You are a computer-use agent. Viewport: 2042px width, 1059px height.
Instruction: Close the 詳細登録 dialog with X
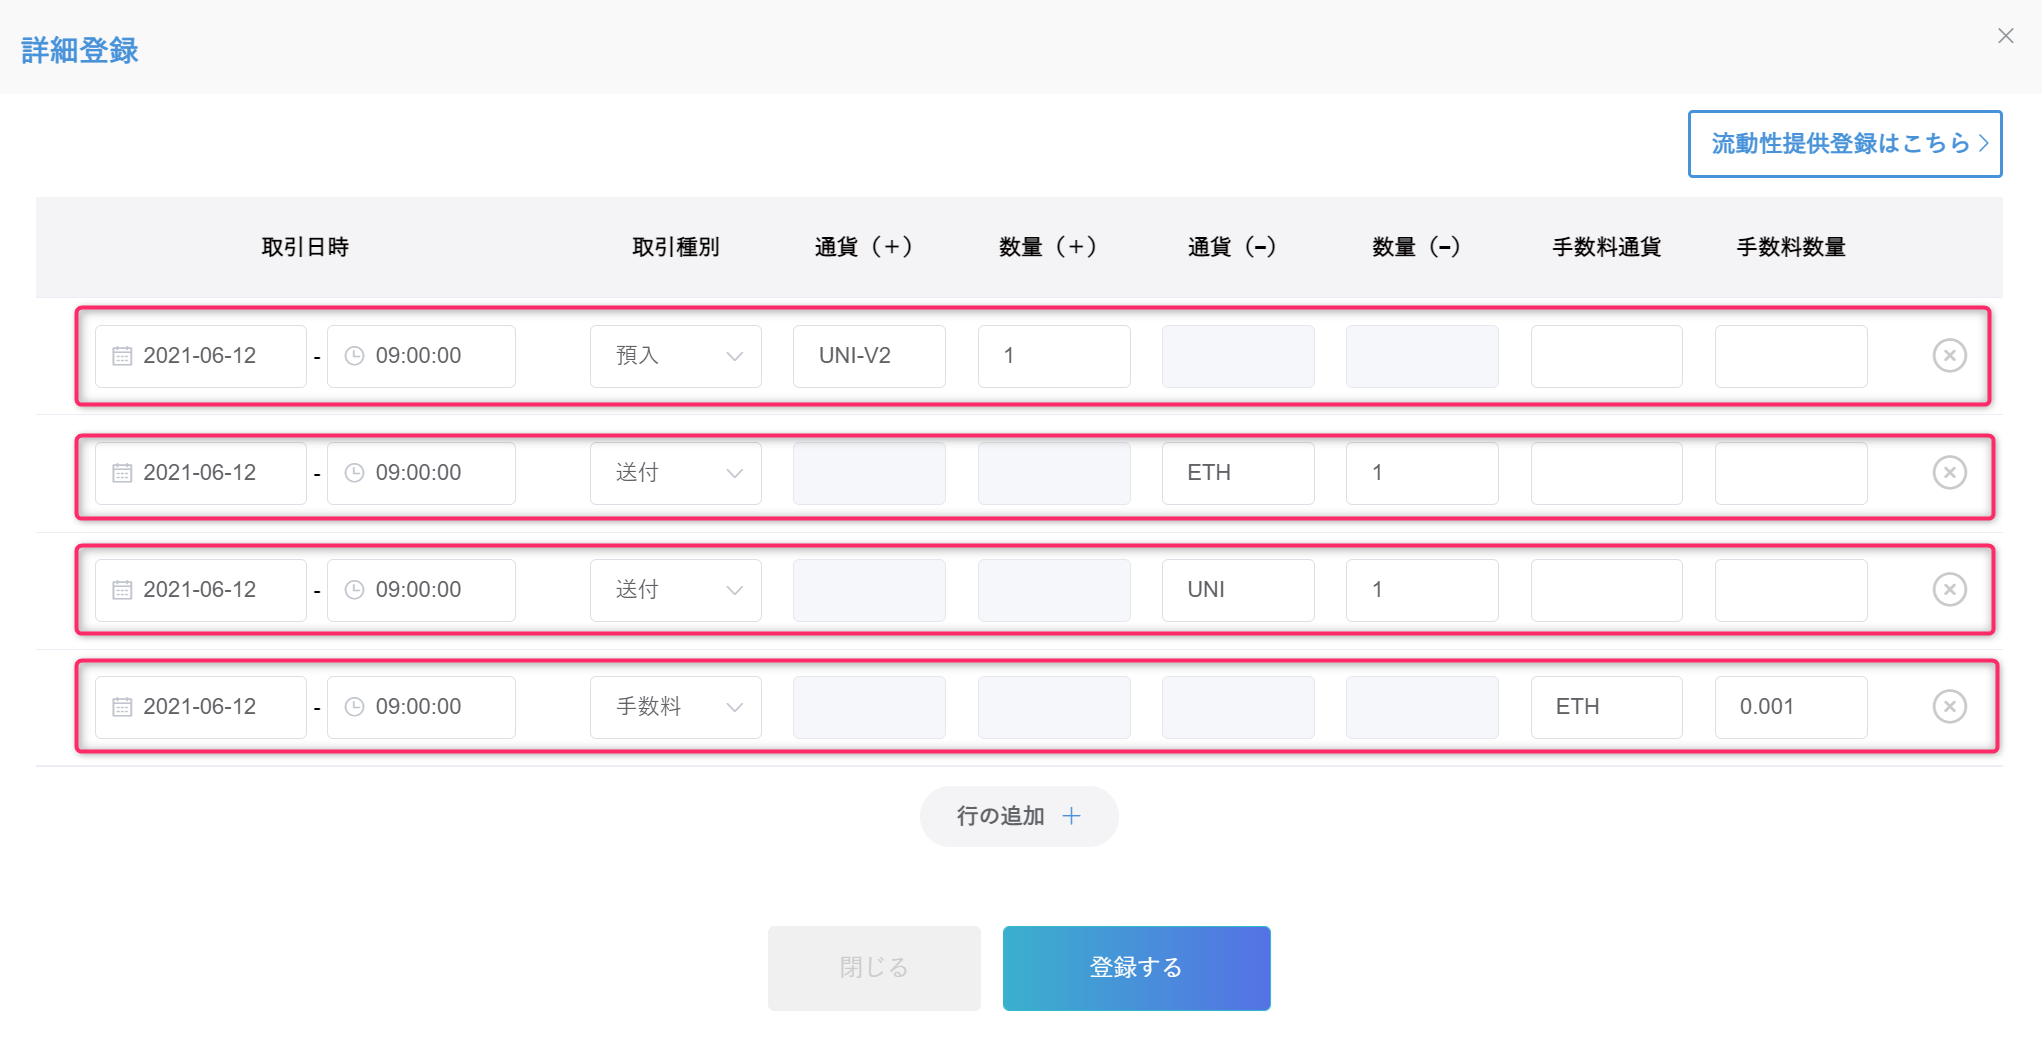click(x=2005, y=36)
